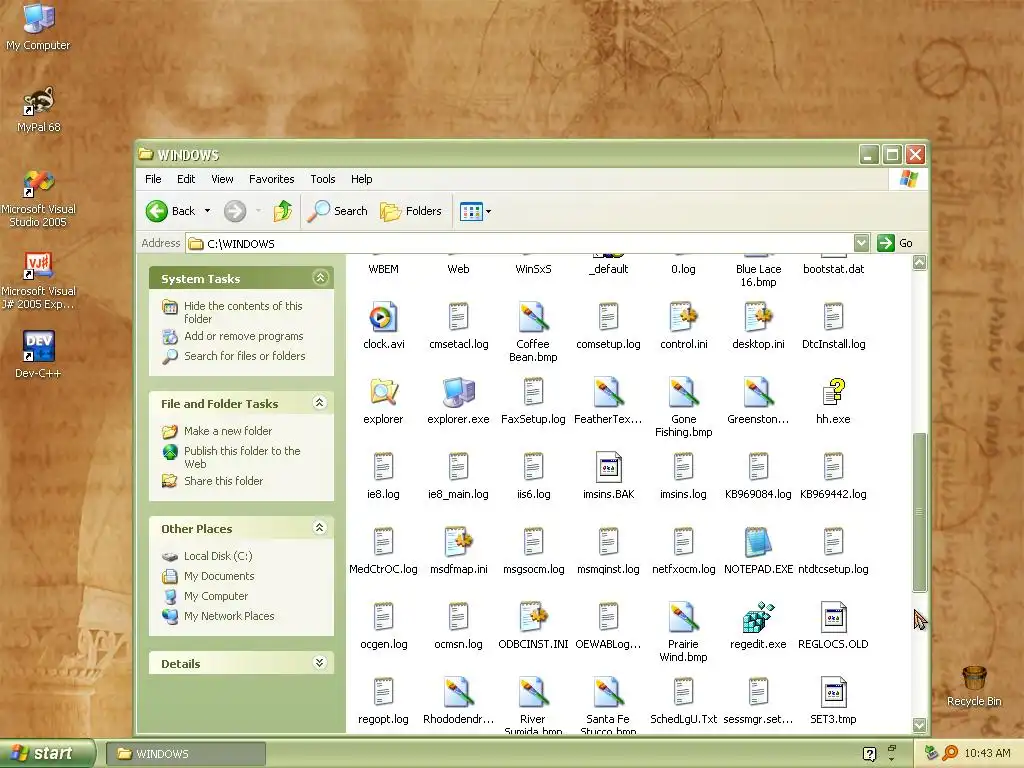This screenshot has width=1024, height=768.
Task: Select the ie8.log file icon
Action: pos(383,468)
